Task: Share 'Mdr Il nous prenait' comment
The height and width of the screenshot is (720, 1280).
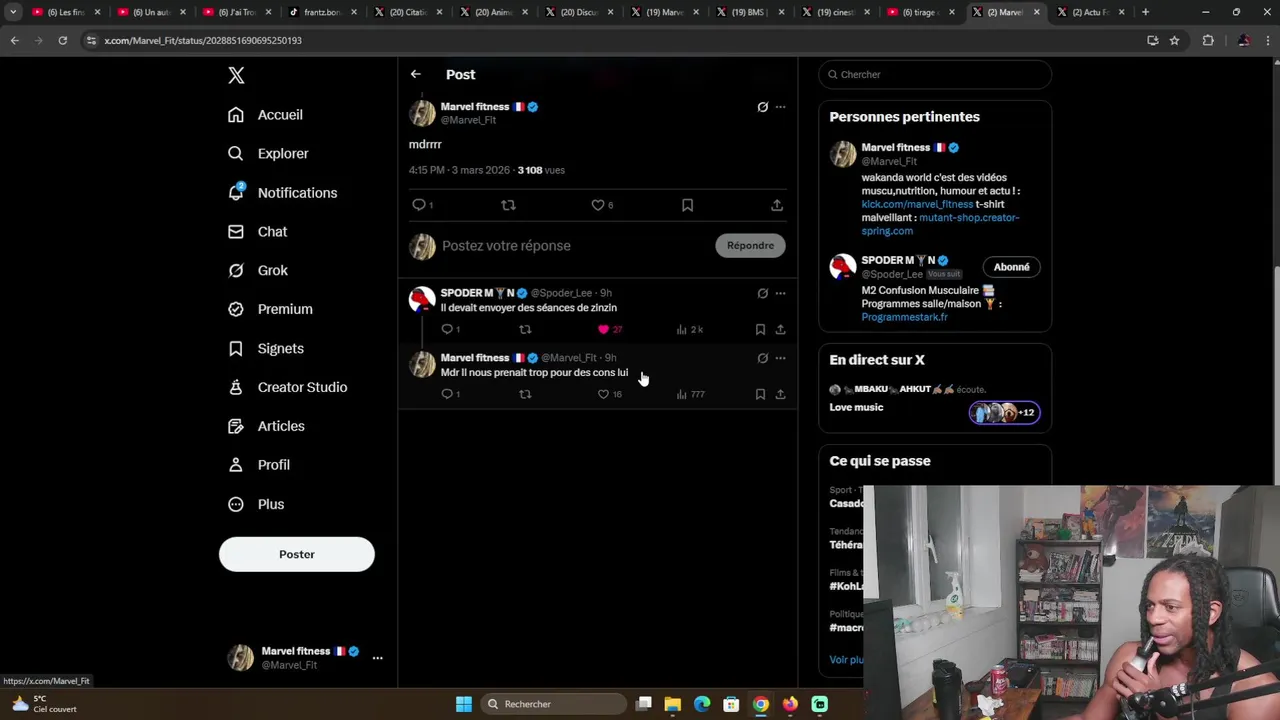Action: coord(780,394)
